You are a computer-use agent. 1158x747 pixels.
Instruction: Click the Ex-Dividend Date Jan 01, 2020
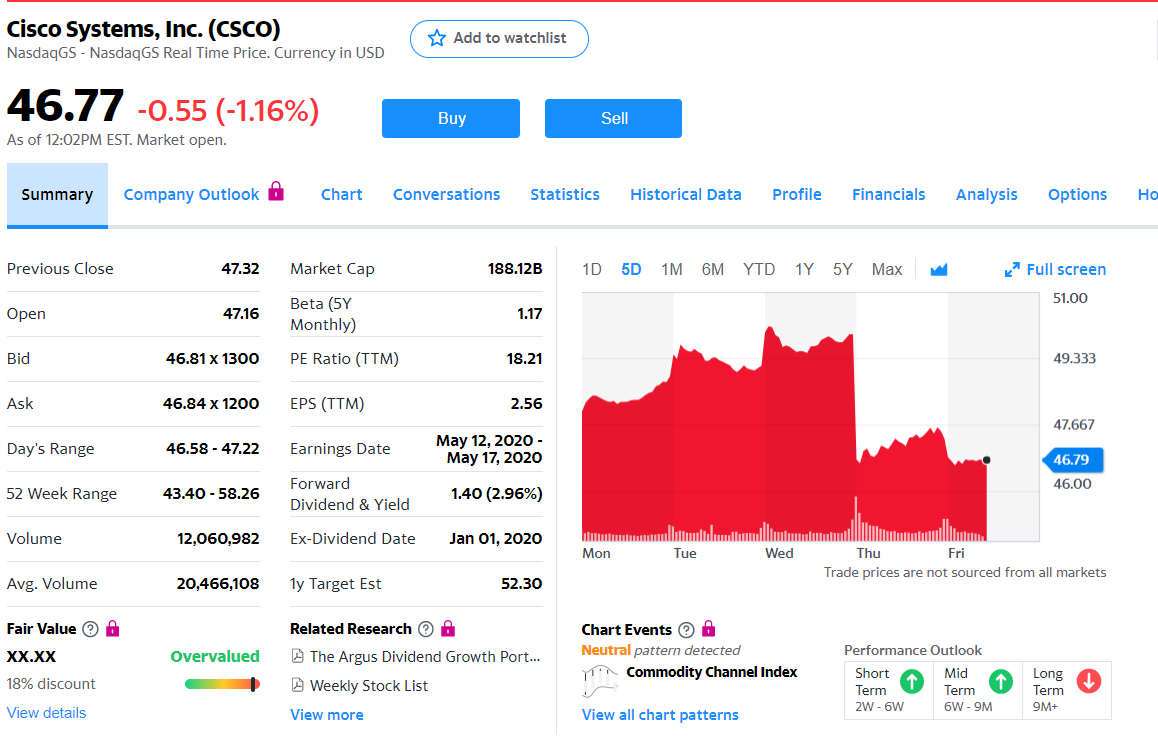tap(496, 539)
